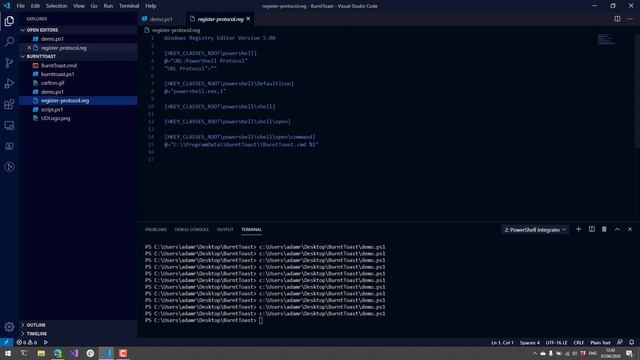Change the Spaces: 4 indentation setting
Viewport: 640px width, 360px height.
point(529,342)
